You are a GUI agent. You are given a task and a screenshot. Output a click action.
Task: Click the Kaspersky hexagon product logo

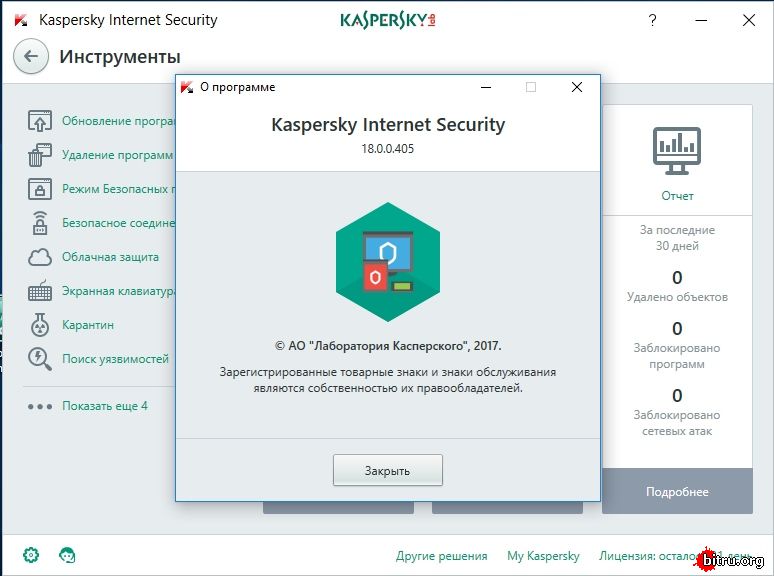click(x=388, y=262)
